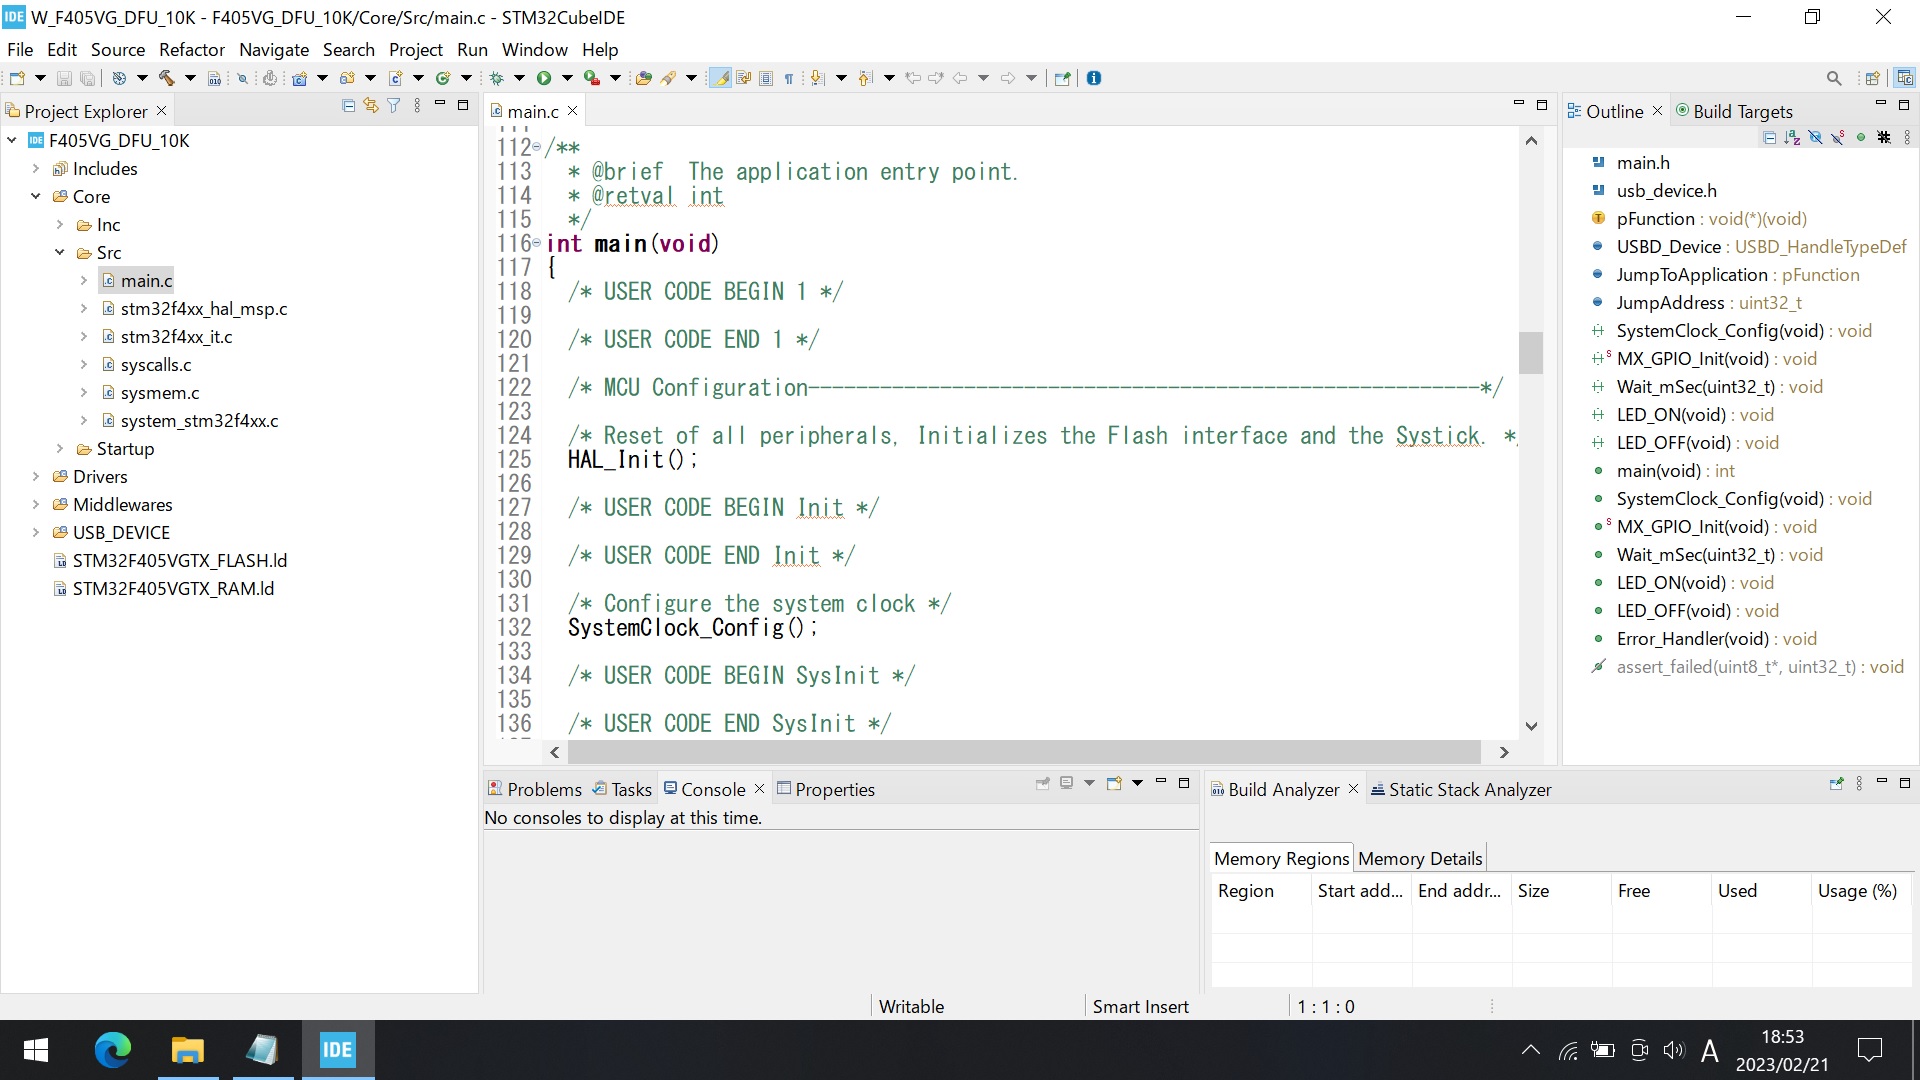This screenshot has height=1080, width=1920.
Task: Open the Information Center icon
Action: coord(1093,78)
